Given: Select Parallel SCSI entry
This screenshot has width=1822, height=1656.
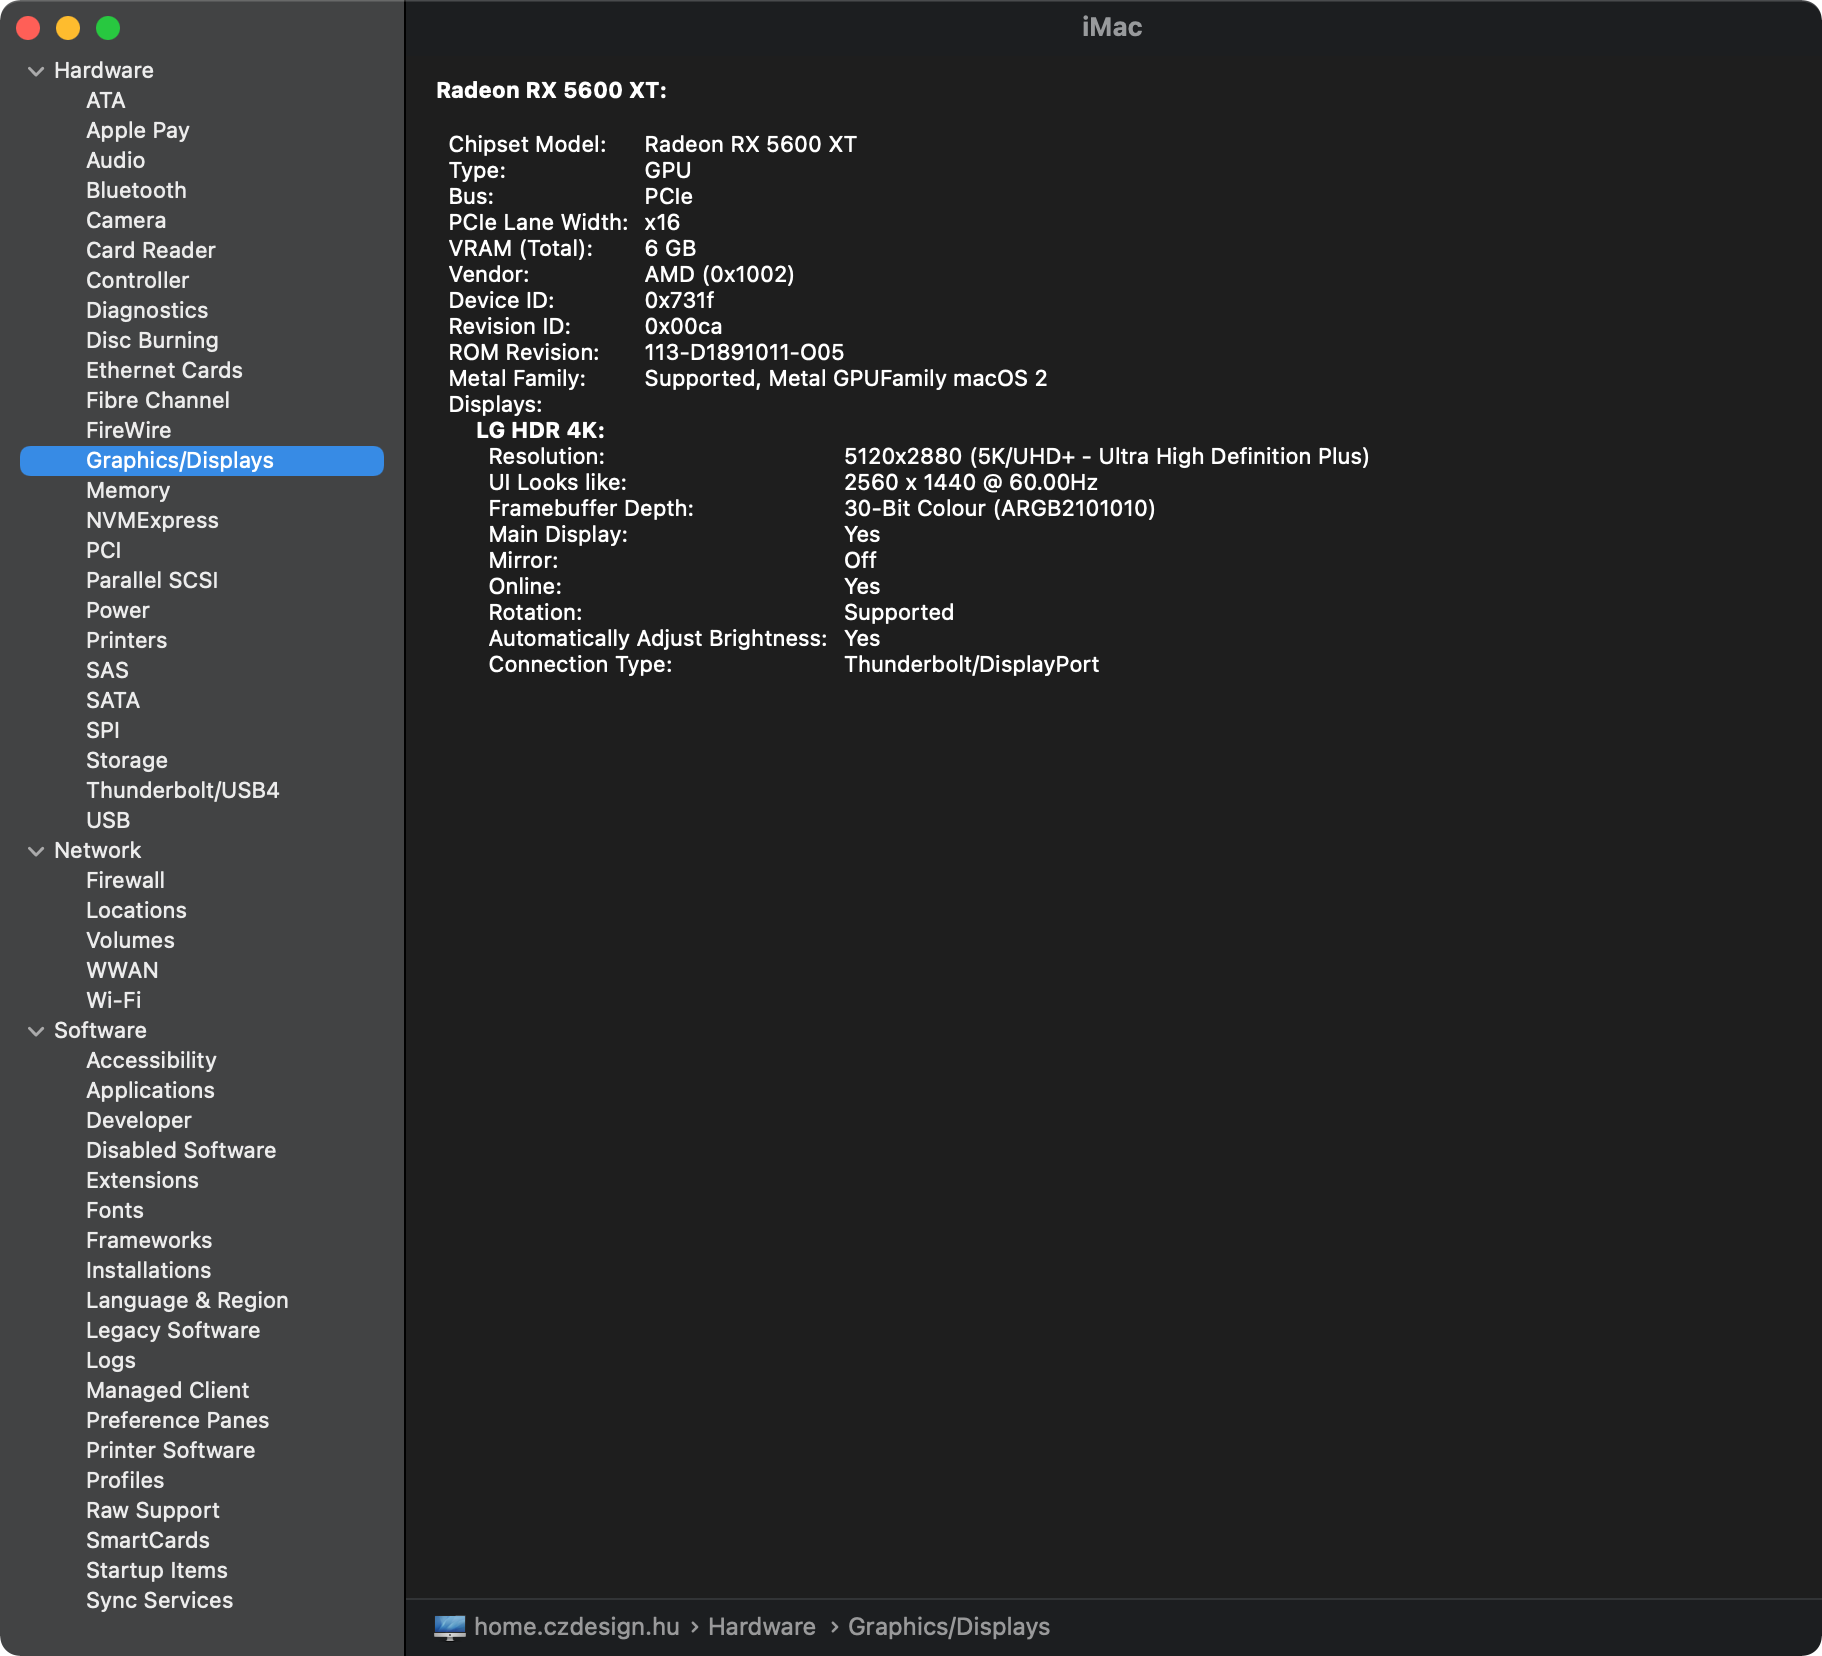Looking at the screenshot, I should (x=152, y=580).
